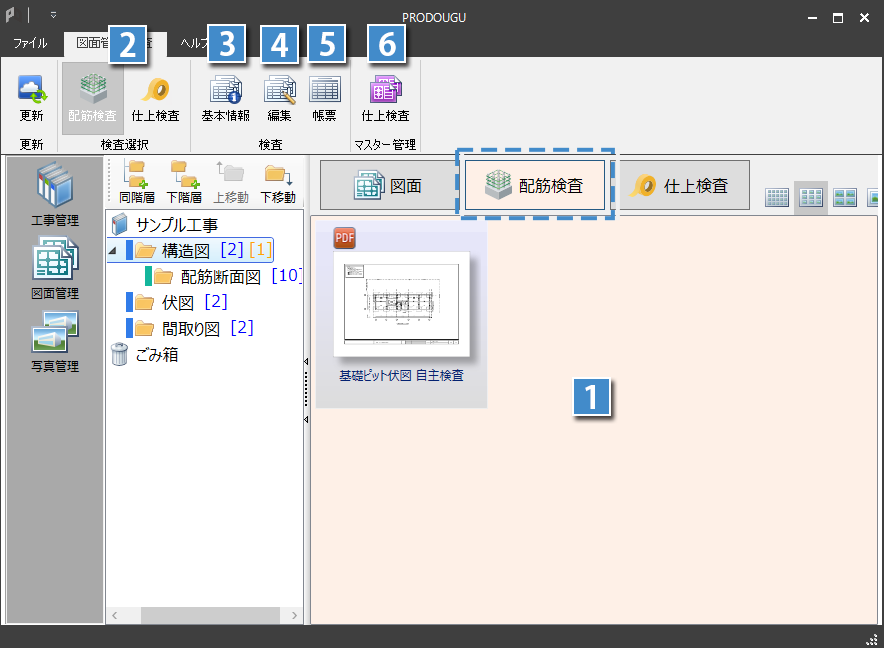
Task: Collapse the 構造図 folder tree node
Action: coord(112,250)
